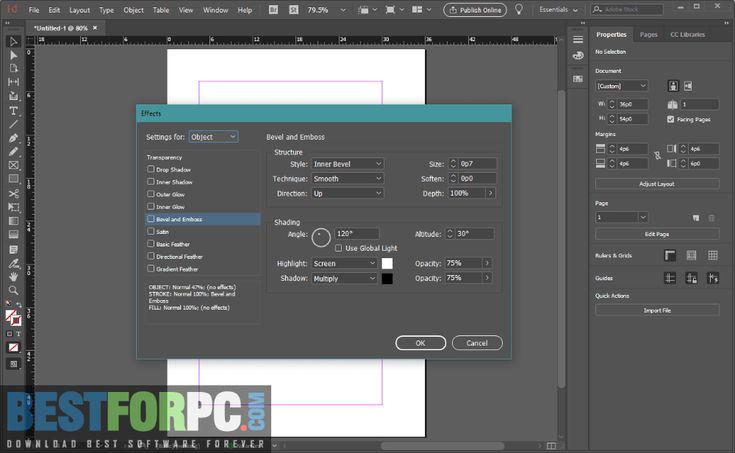Select the Eyedropper tool
735x453 pixels.
(x=13, y=264)
